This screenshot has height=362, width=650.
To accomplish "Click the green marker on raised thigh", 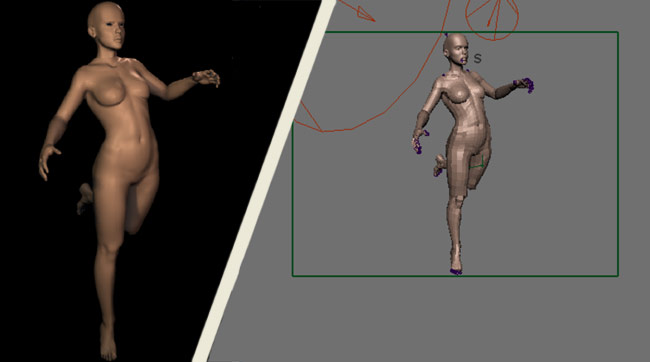I will 478,163.
